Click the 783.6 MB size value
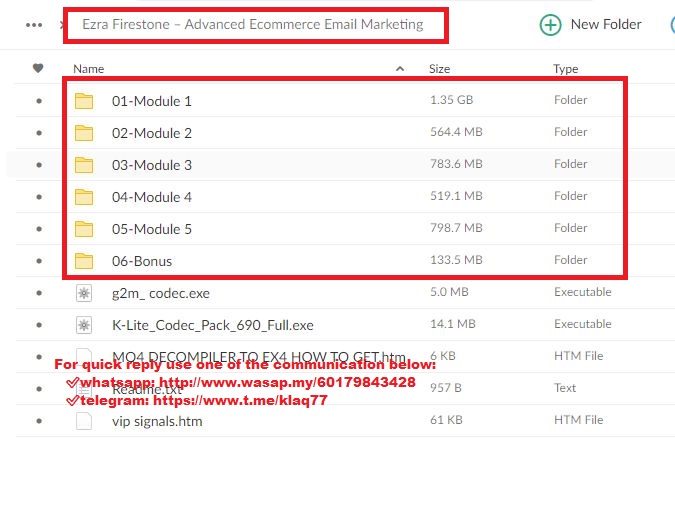 (x=456, y=164)
